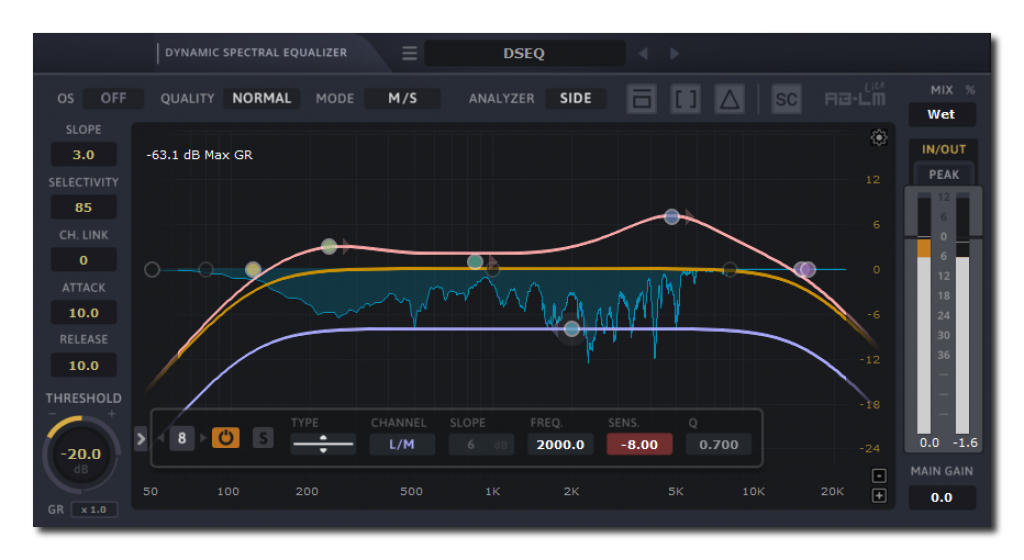Go to the previous preset arrow

click(x=643, y=54)
